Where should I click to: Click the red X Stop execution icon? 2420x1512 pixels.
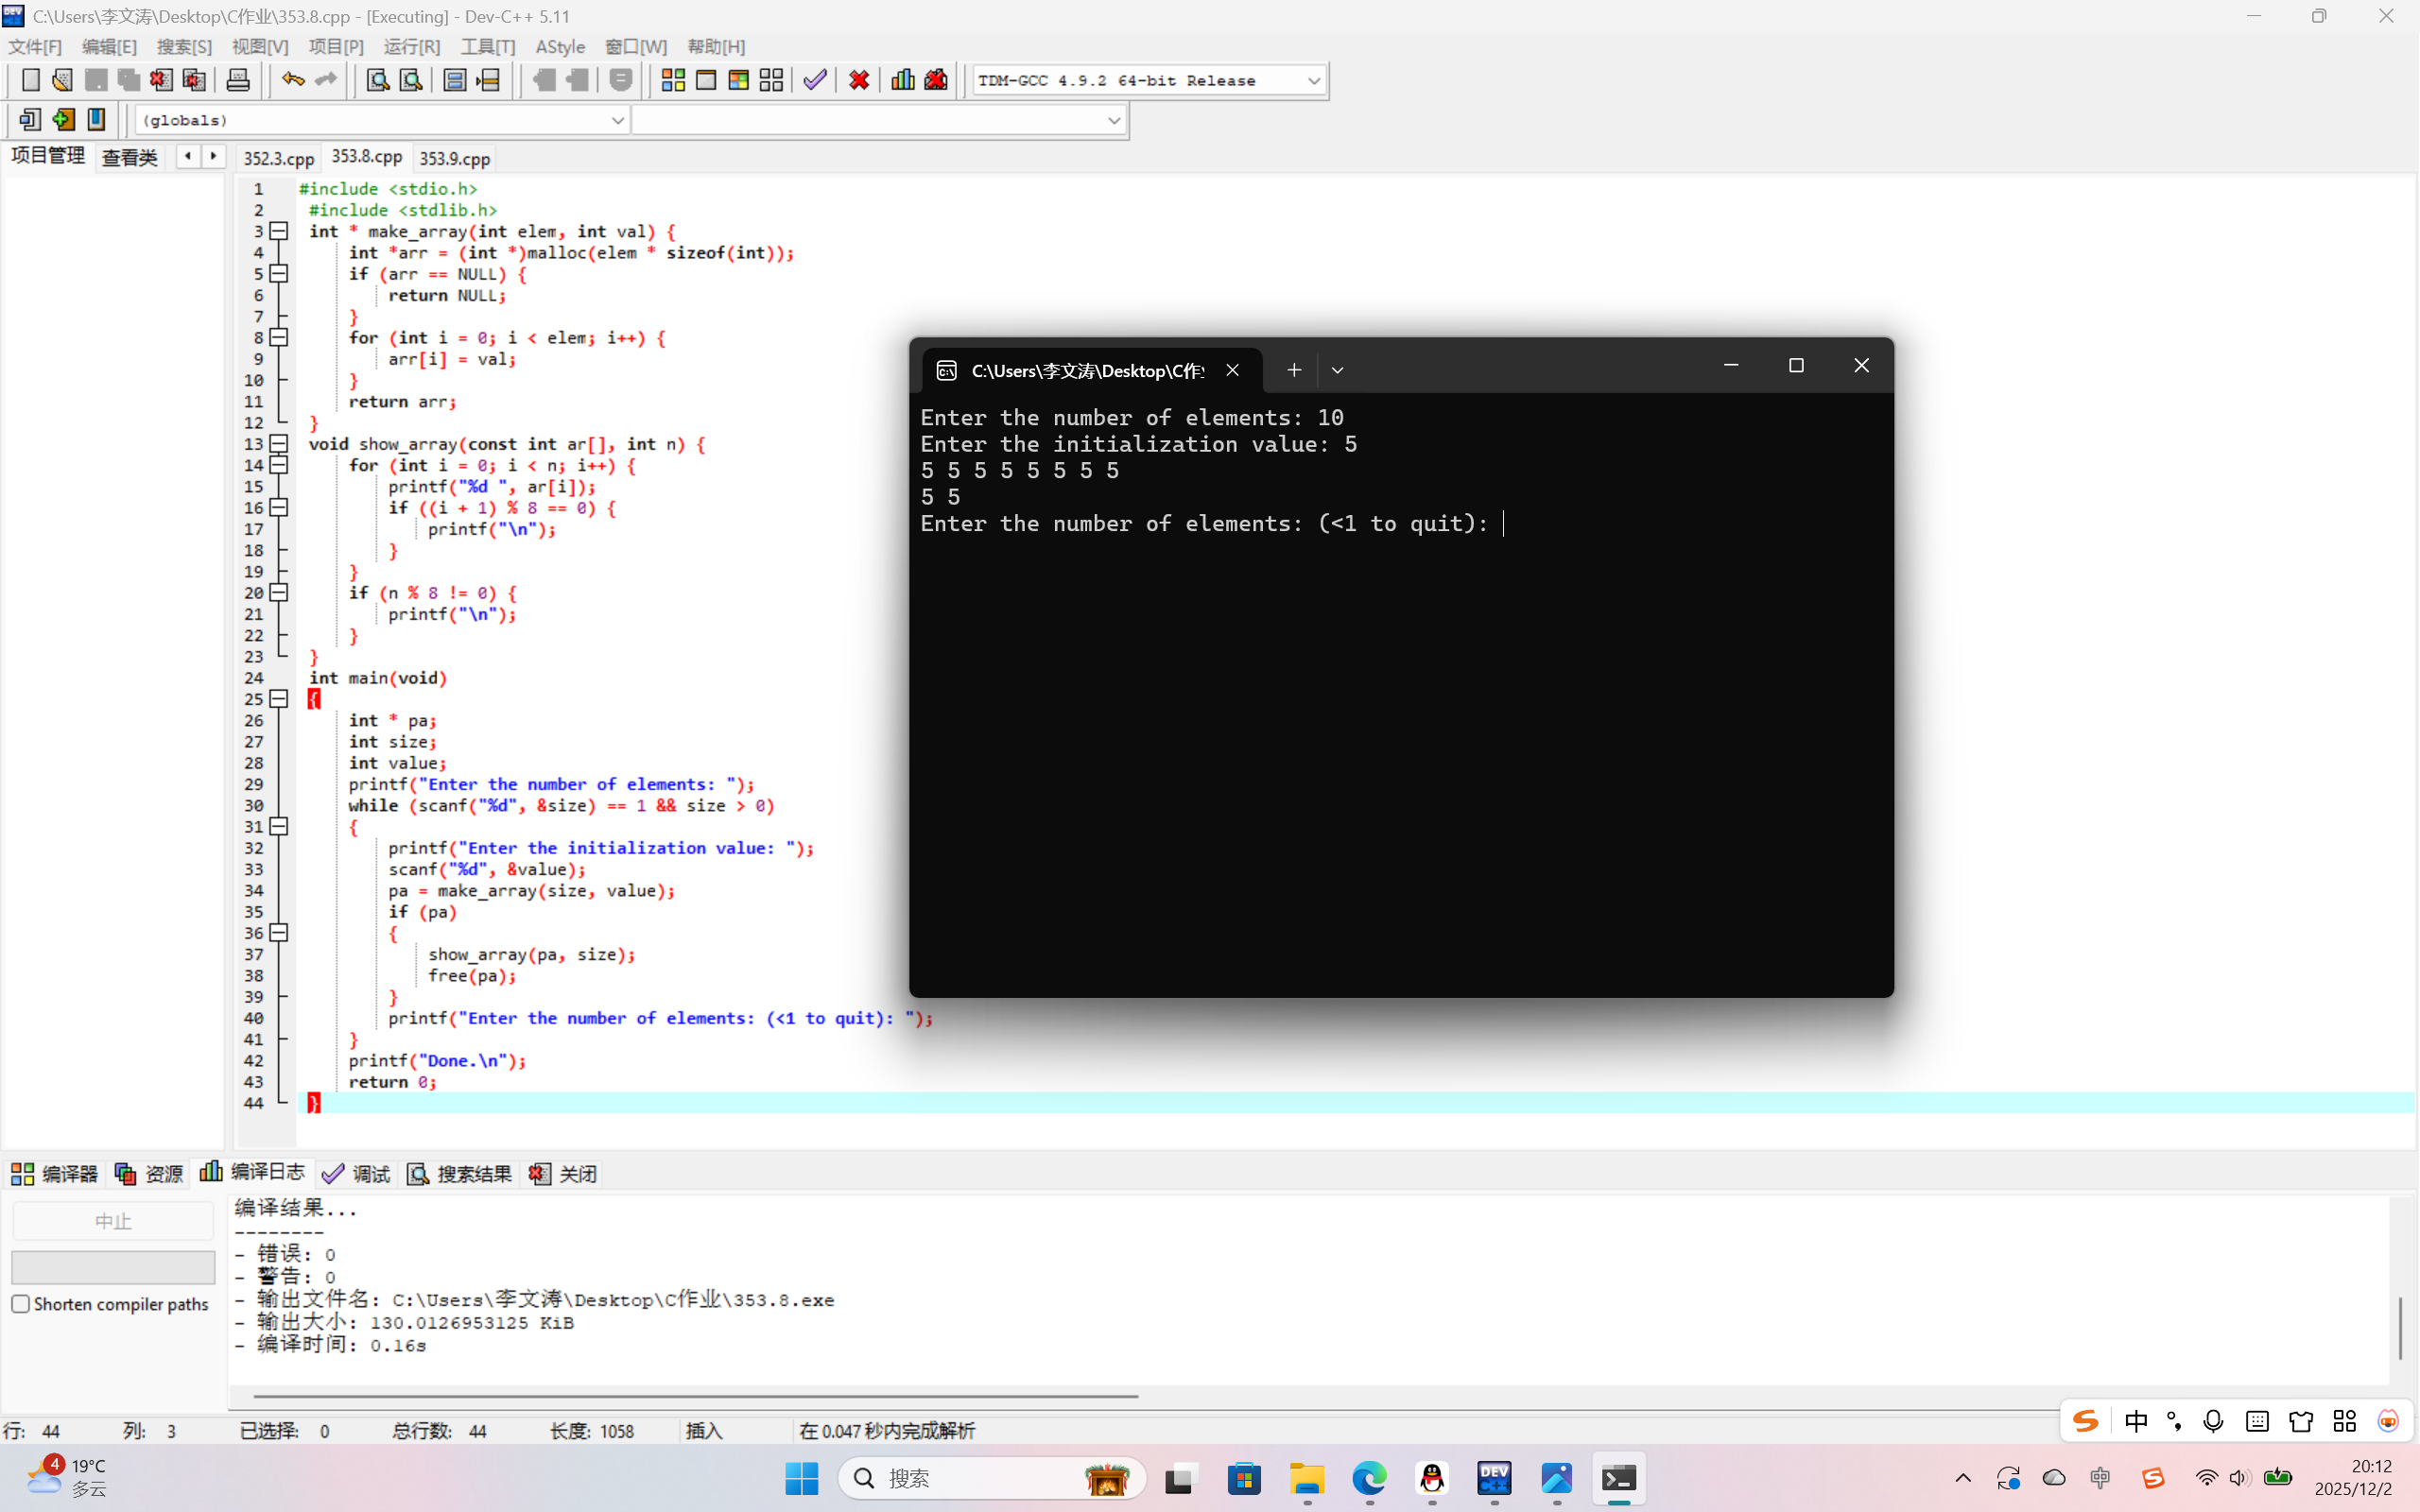point(859,80)
